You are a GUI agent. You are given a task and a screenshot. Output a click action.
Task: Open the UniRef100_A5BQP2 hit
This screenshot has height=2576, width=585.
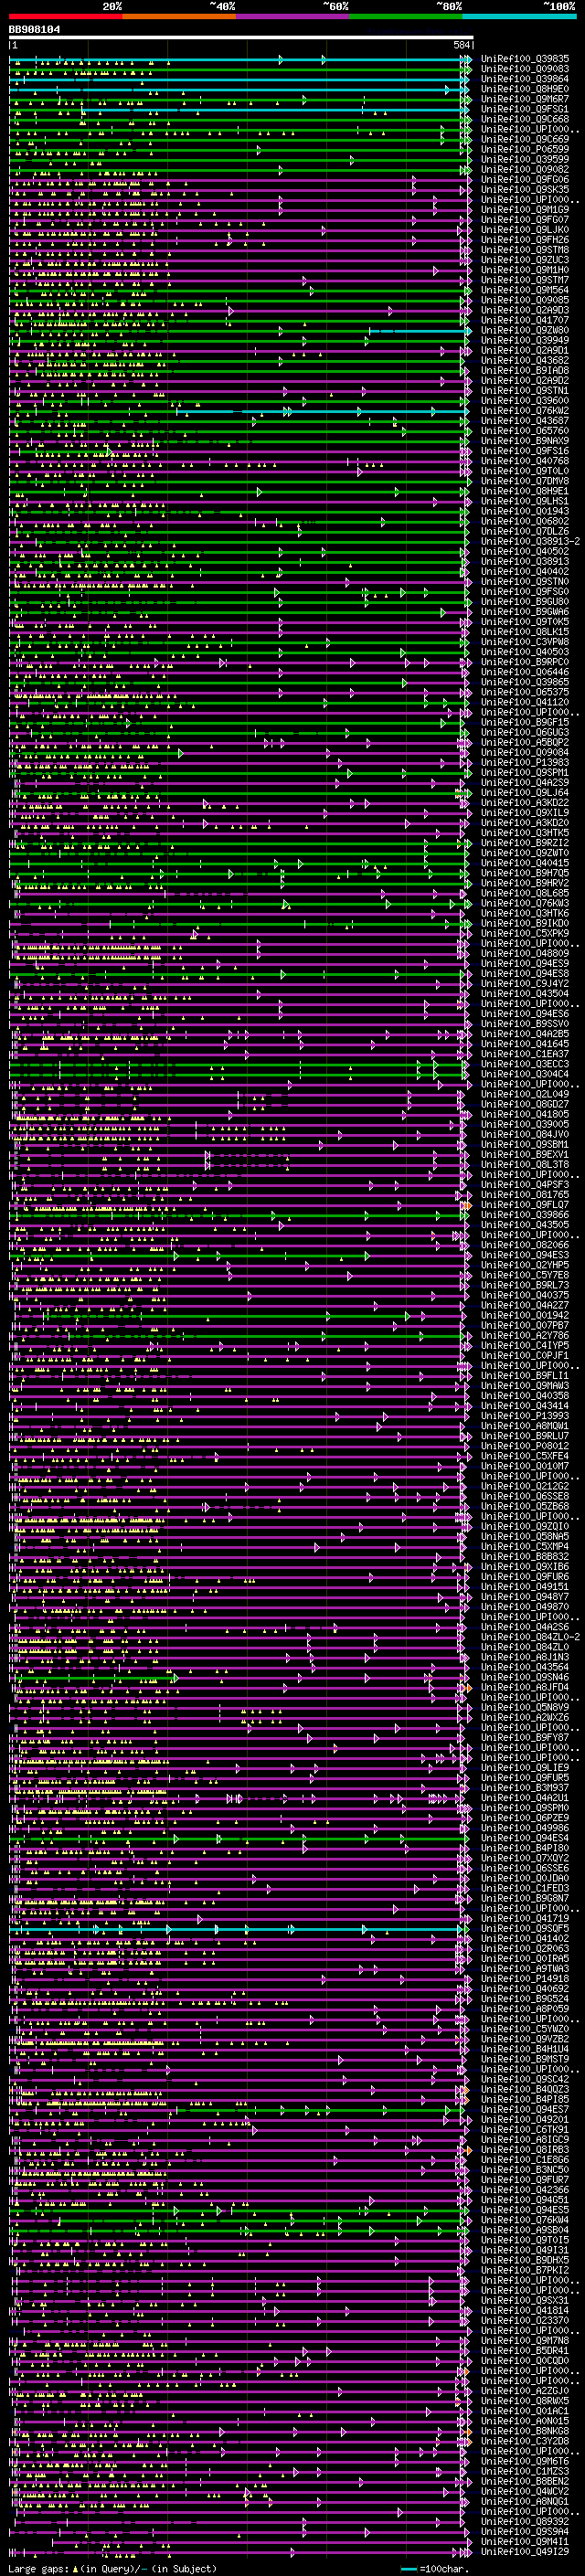coord(525,742)
